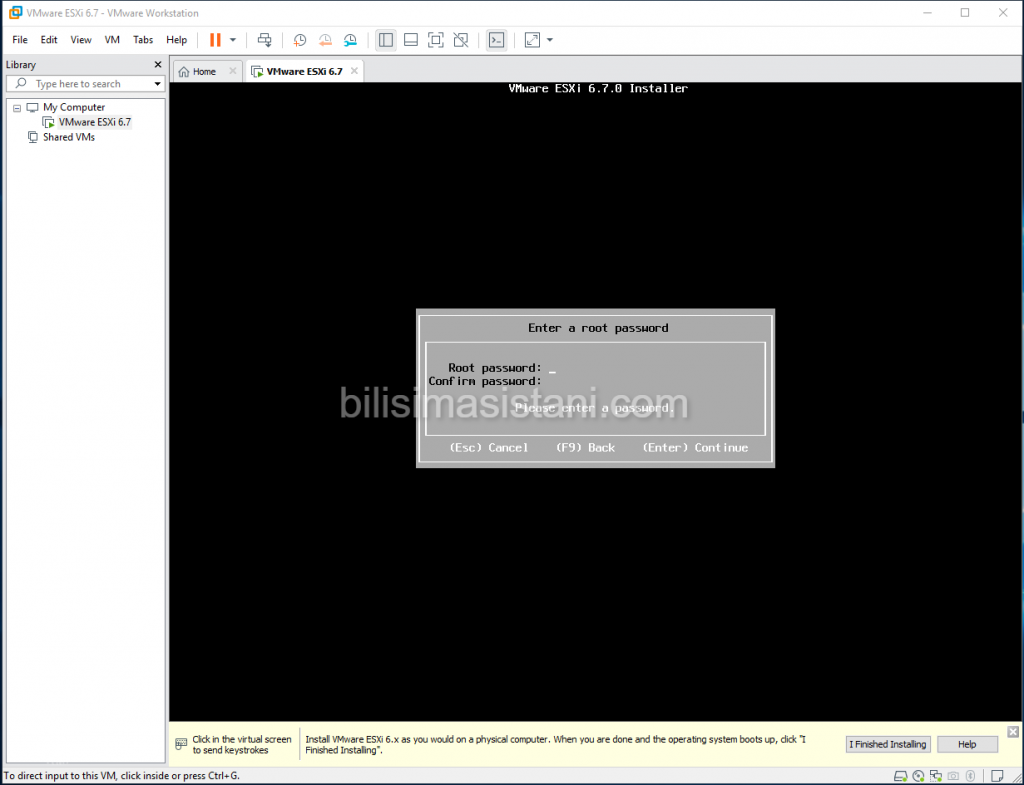Screen dimensions: 1024x785
Task: Open the Help menu
Action: (x=176, y=40)
